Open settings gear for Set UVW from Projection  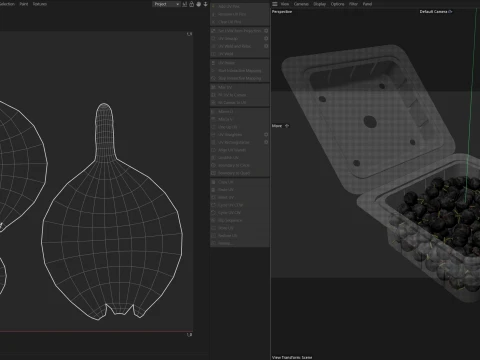[266, 31]
